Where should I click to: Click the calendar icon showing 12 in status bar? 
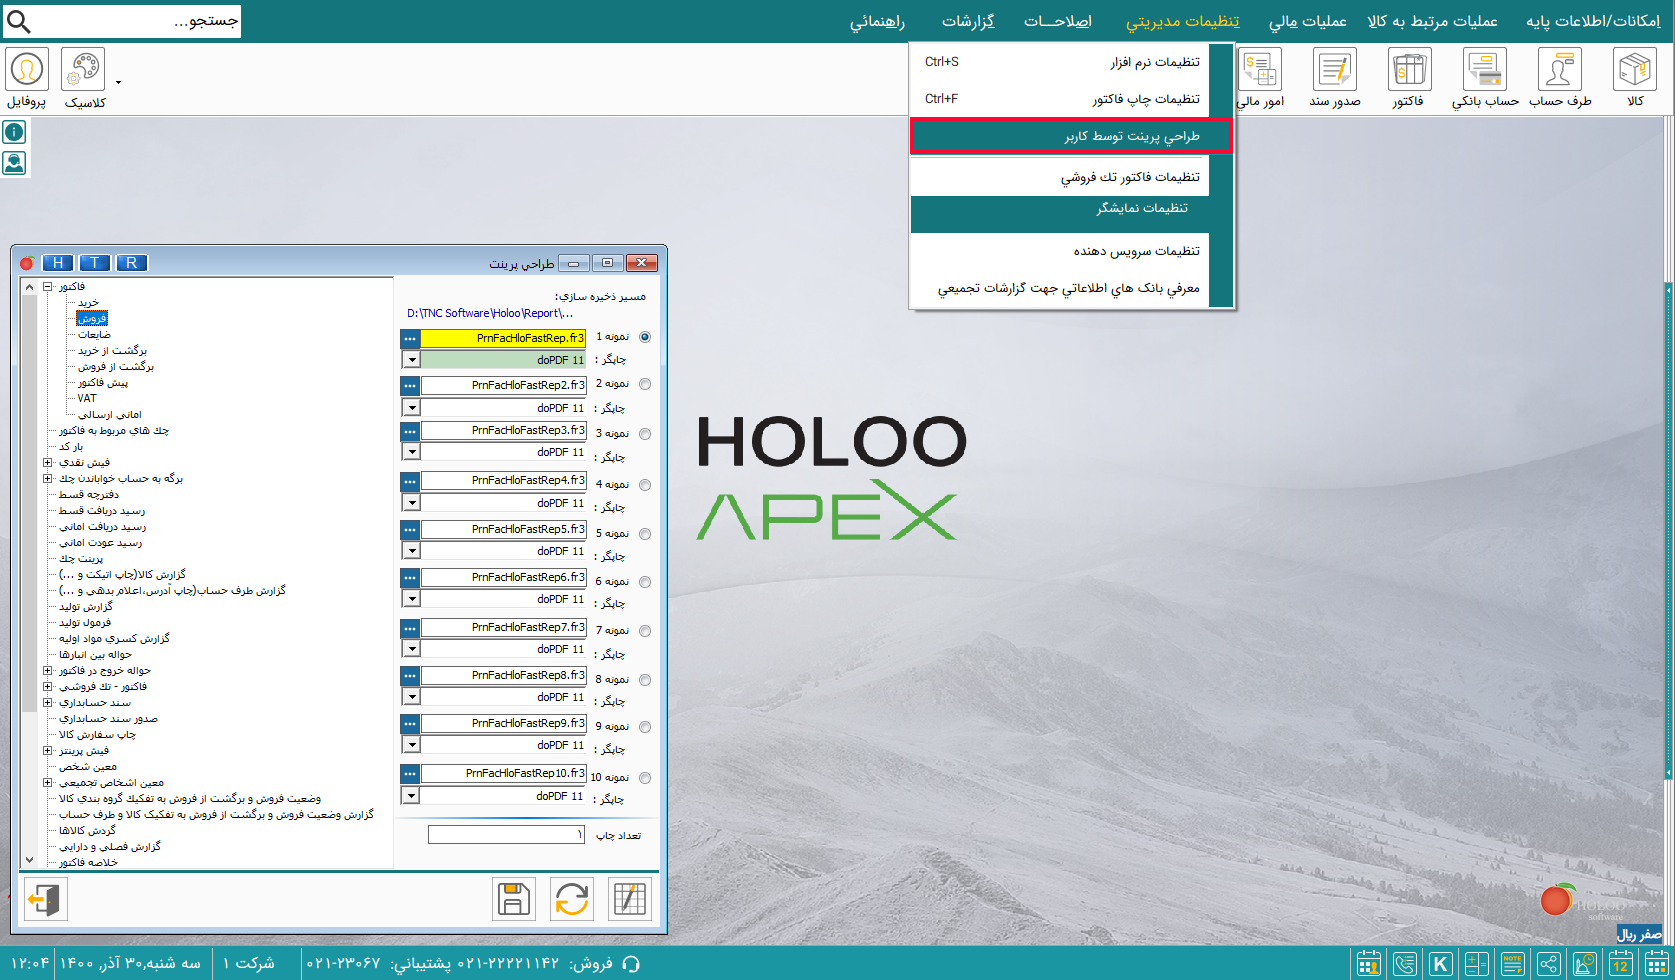[x=1621, y=964]
